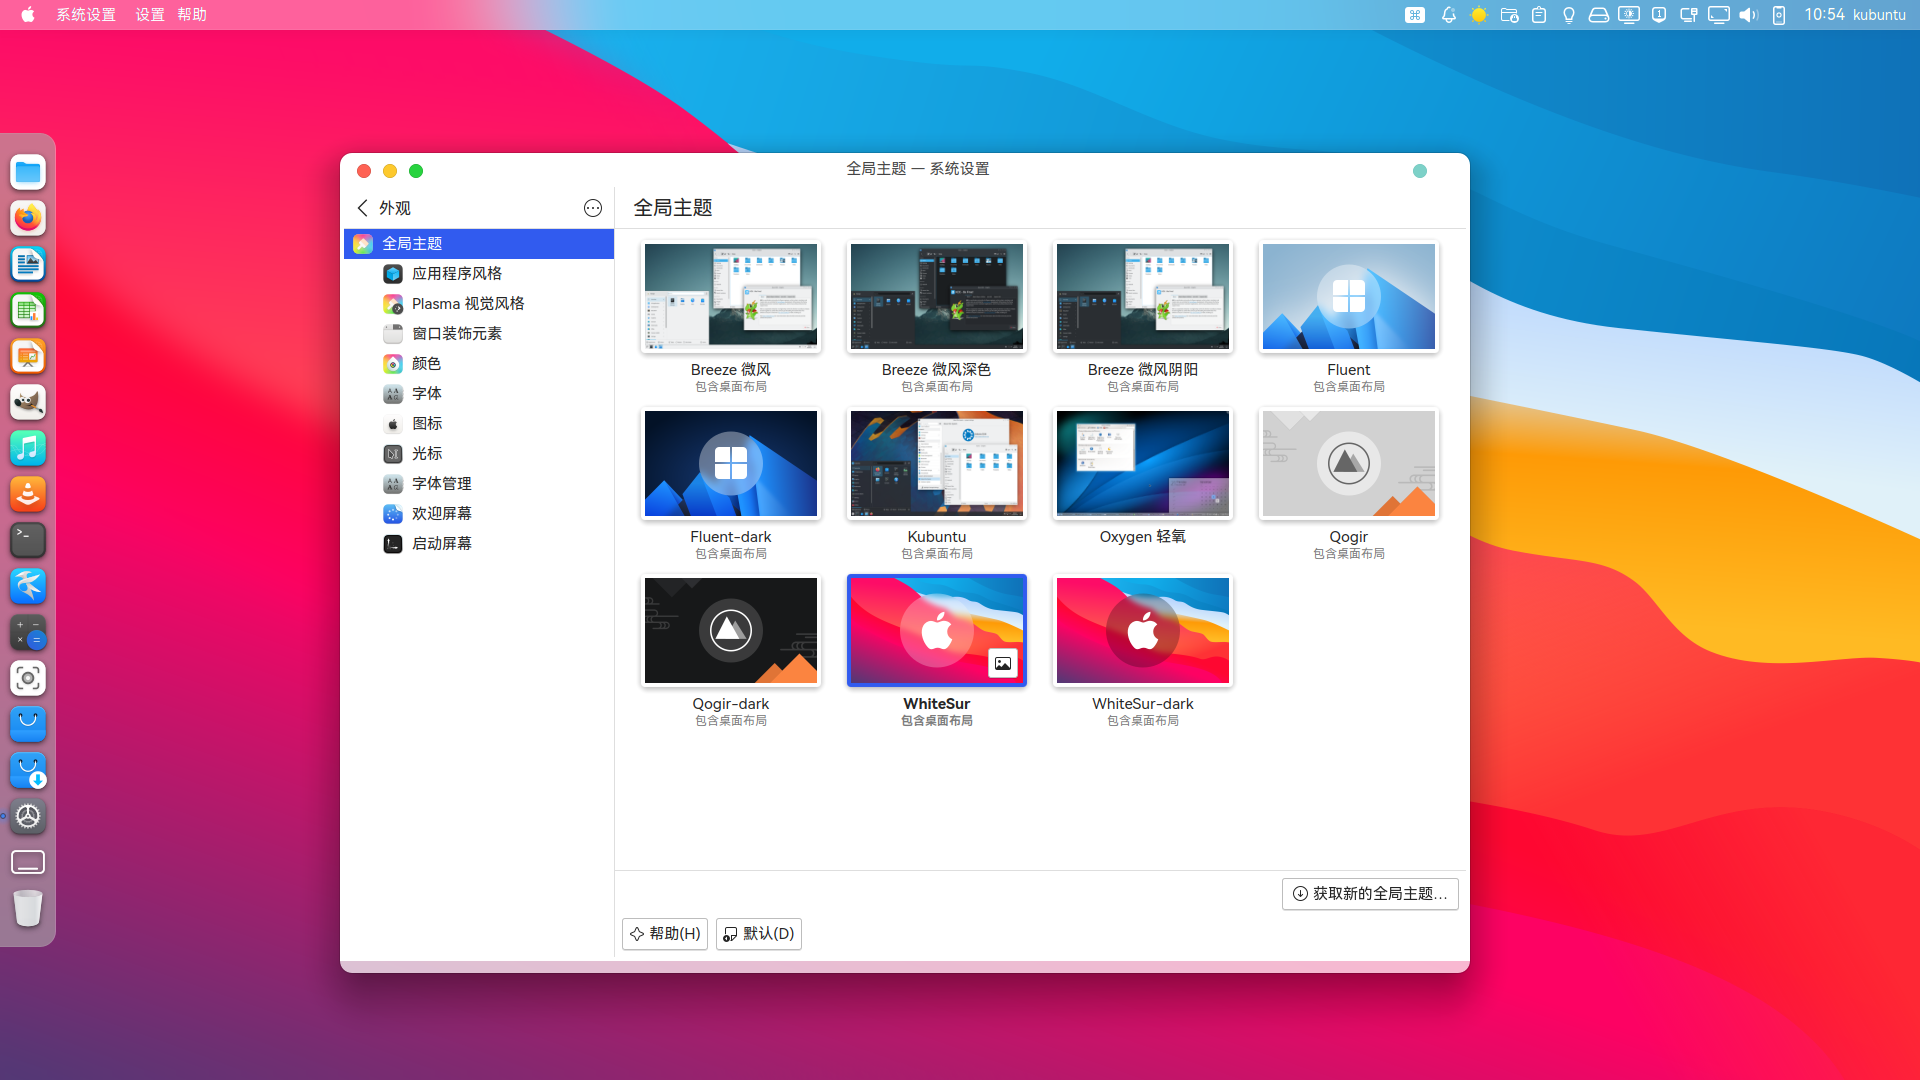Select the Oxygen 轻氧 theme
This screenshot has height=1080, width=1920.
click(x=1143, y=464)
